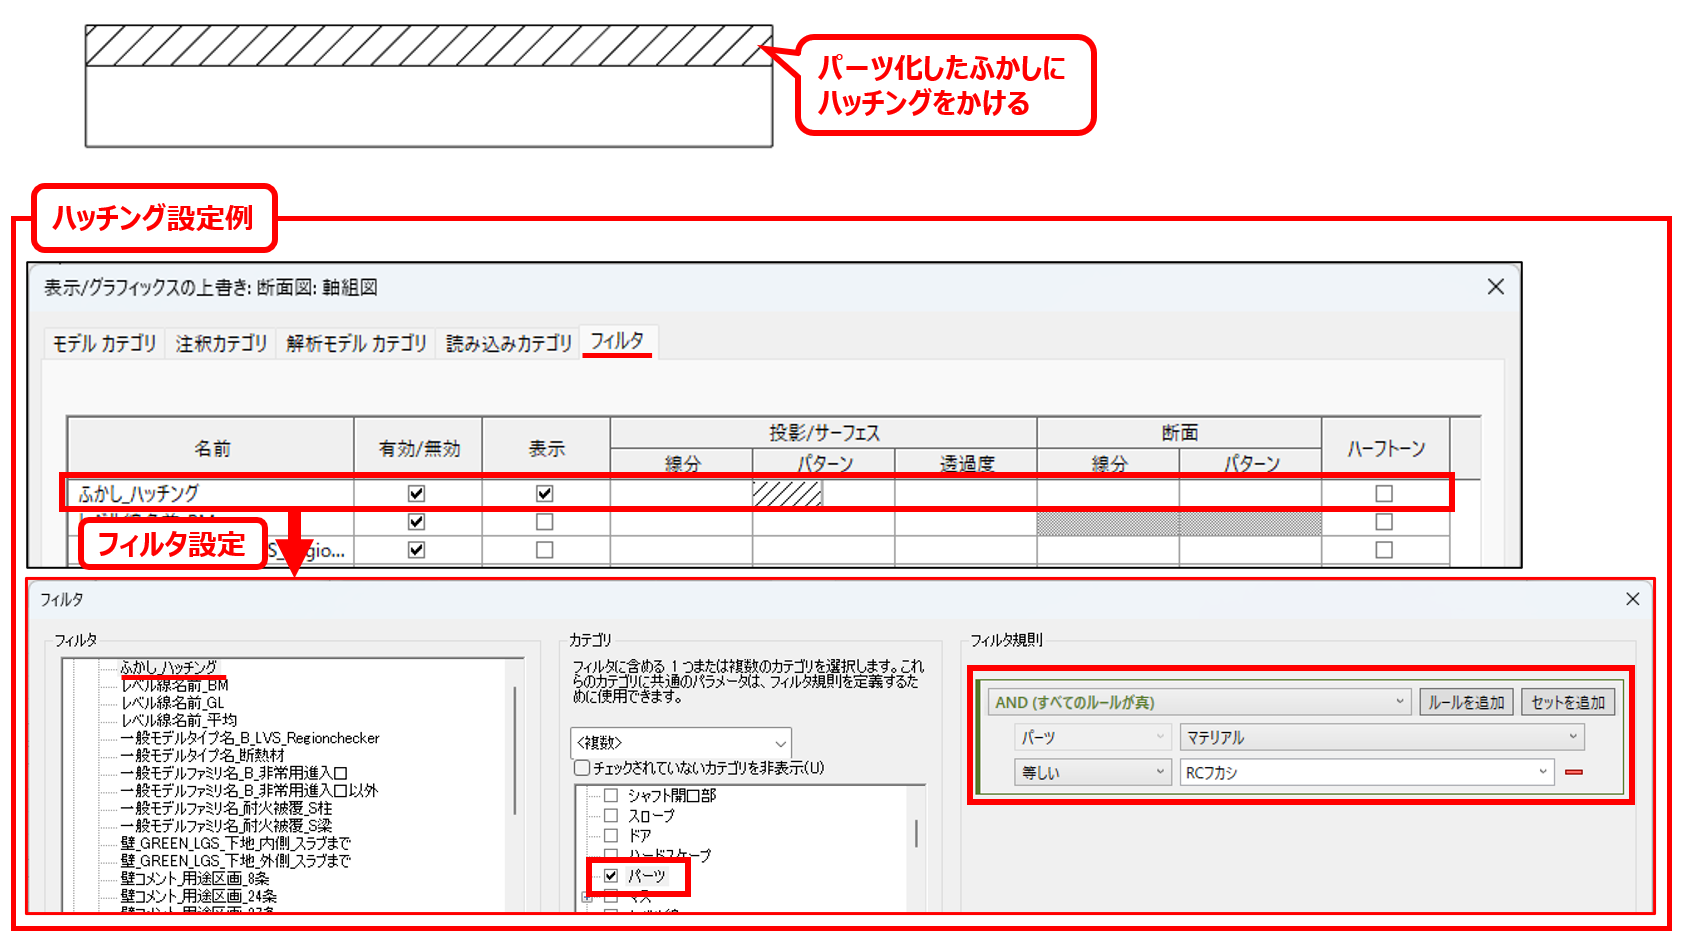
Task: Click the scrollbar of the category list
Action: pyautogui.click(x=916, y=833)
